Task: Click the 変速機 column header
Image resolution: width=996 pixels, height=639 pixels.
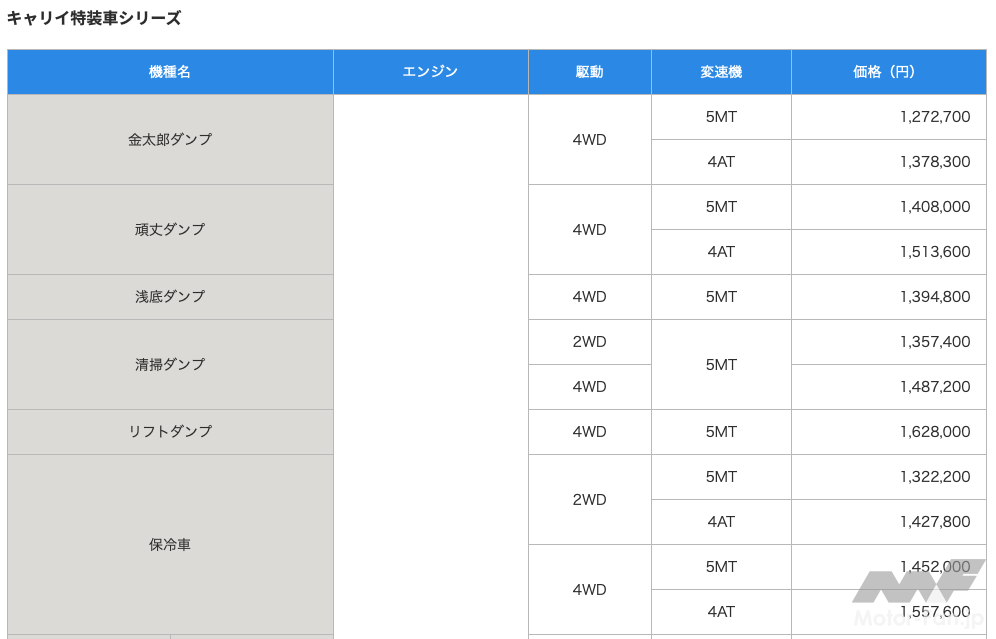Action: click(721, 72)
